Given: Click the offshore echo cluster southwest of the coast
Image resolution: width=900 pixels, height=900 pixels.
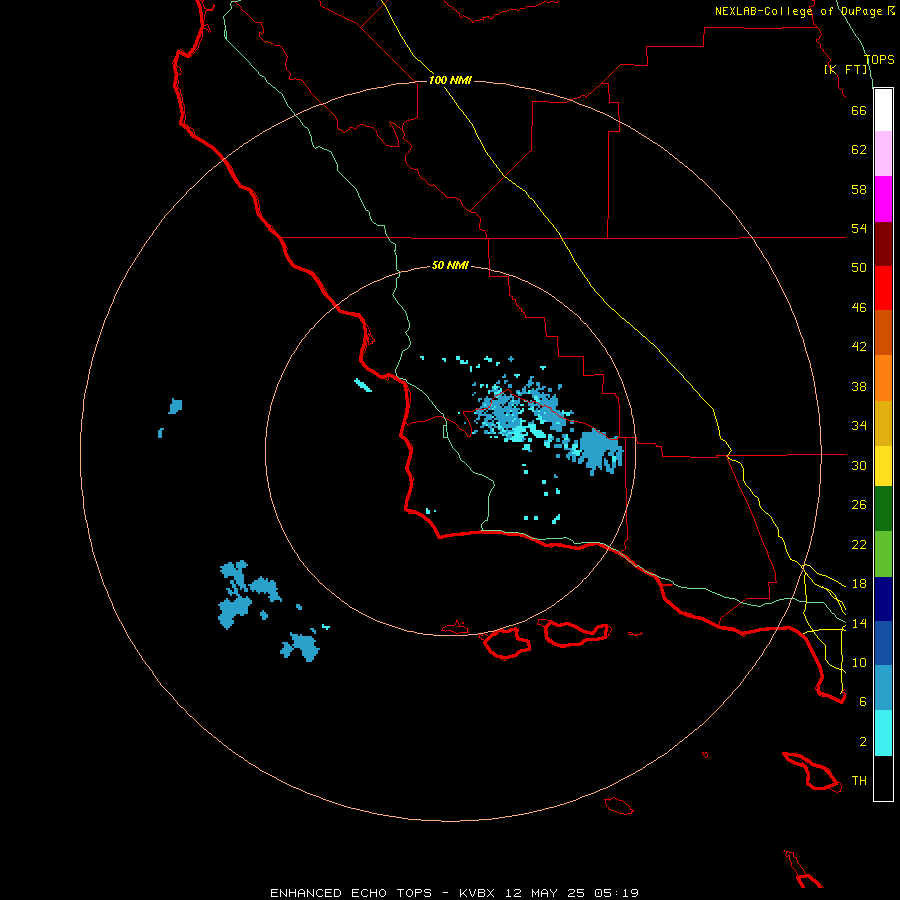Looking at the screenshot, I should point(250,594).
